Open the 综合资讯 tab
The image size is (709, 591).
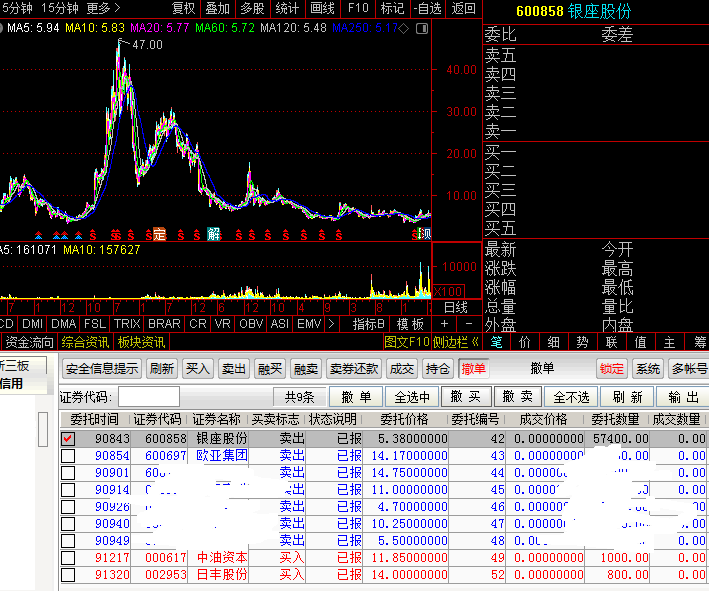(x=85, y=342)
